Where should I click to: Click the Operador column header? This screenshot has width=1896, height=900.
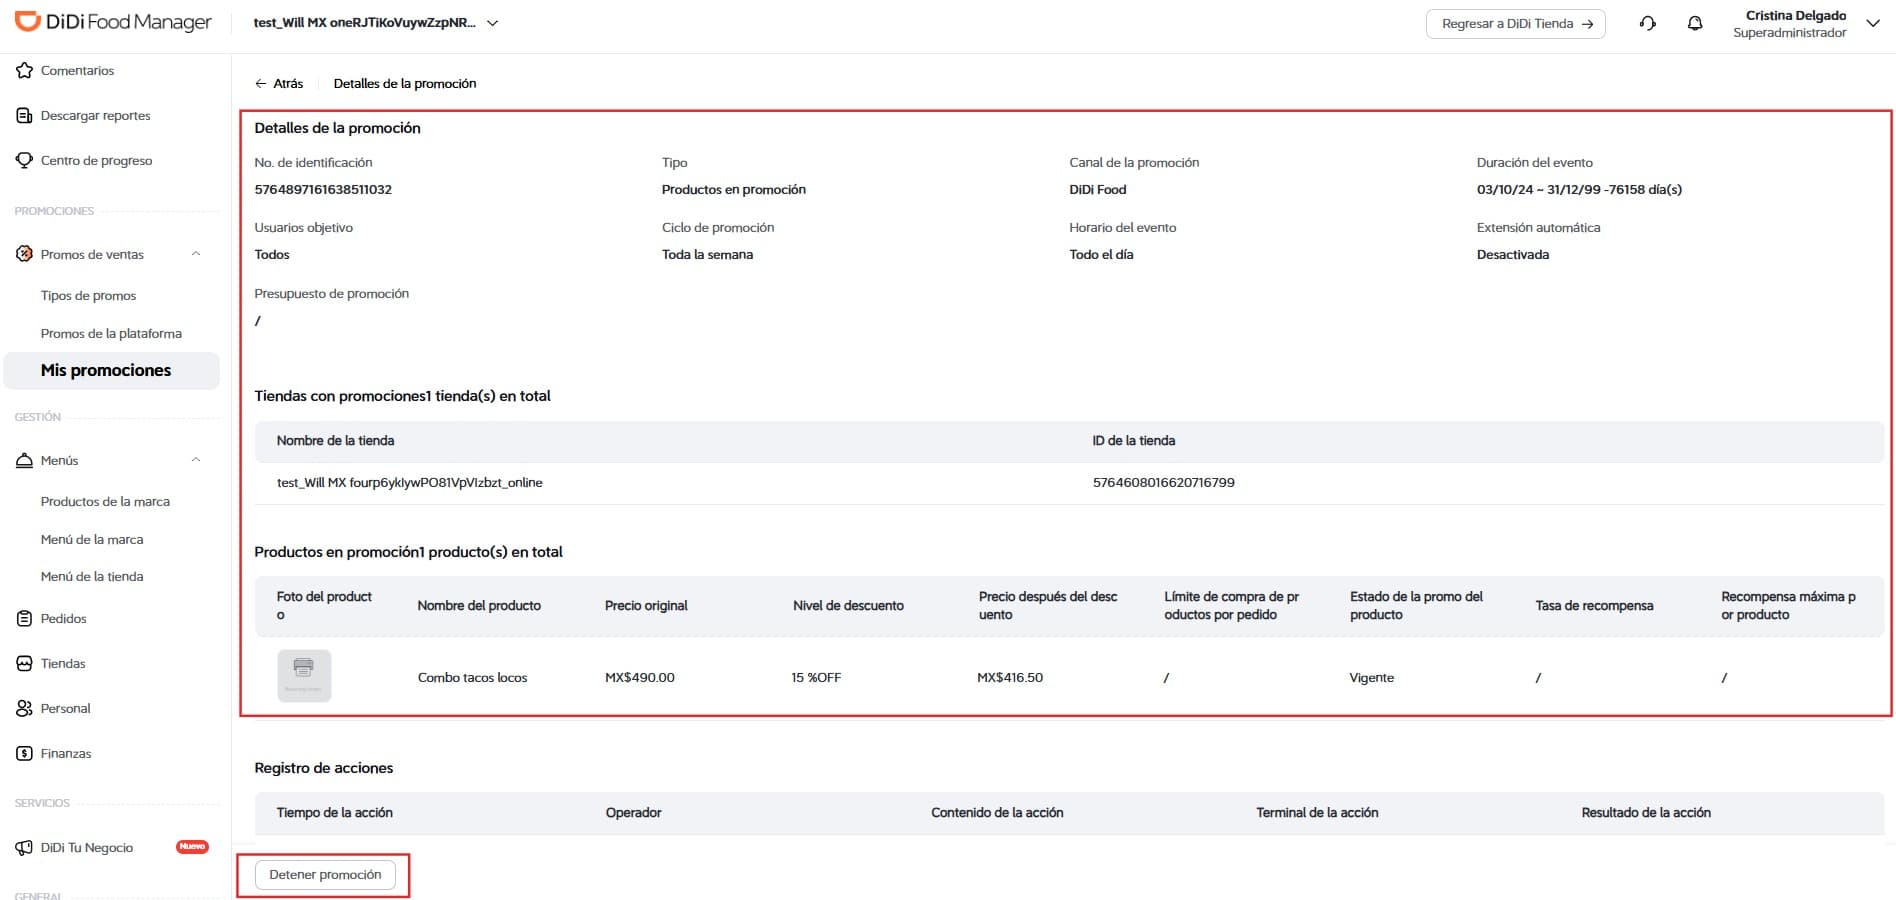click(x=633, y=812)
